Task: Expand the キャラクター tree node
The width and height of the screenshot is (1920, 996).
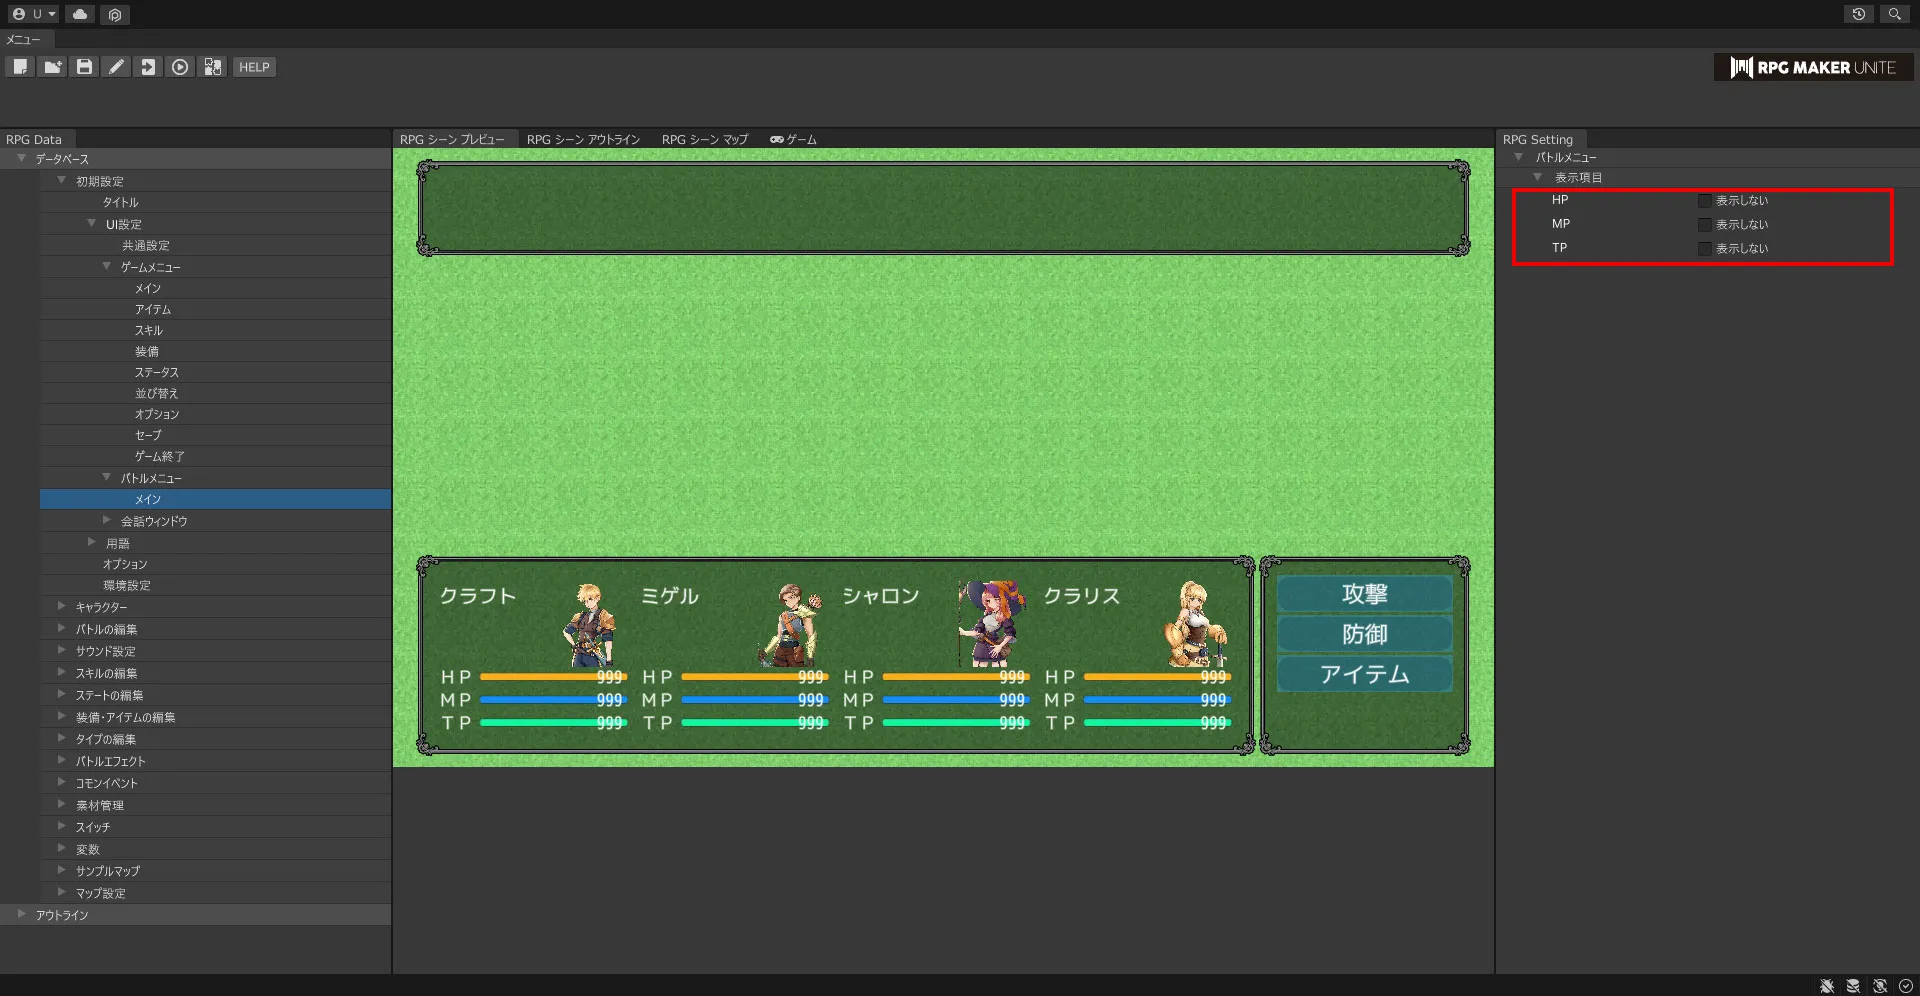Action: coord(62,607)
